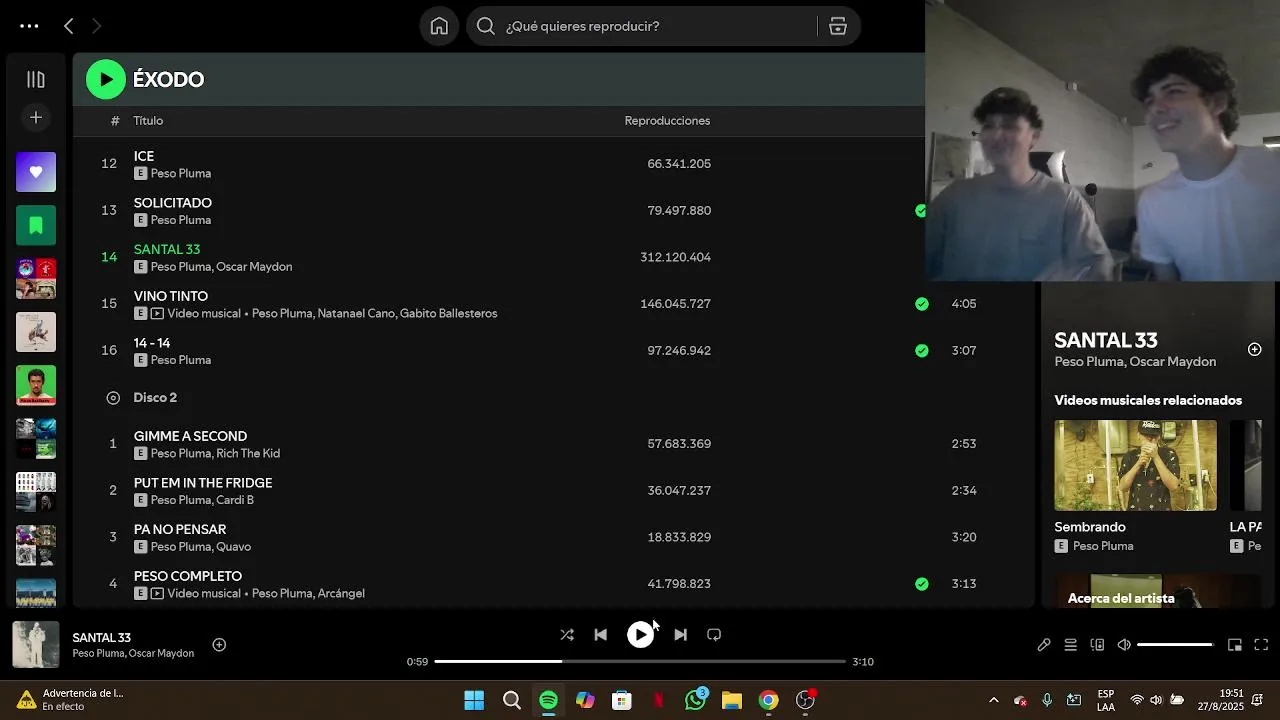Open Rich The Kid artist link
Screen dimensions: 1280x720
pos(248,453)
